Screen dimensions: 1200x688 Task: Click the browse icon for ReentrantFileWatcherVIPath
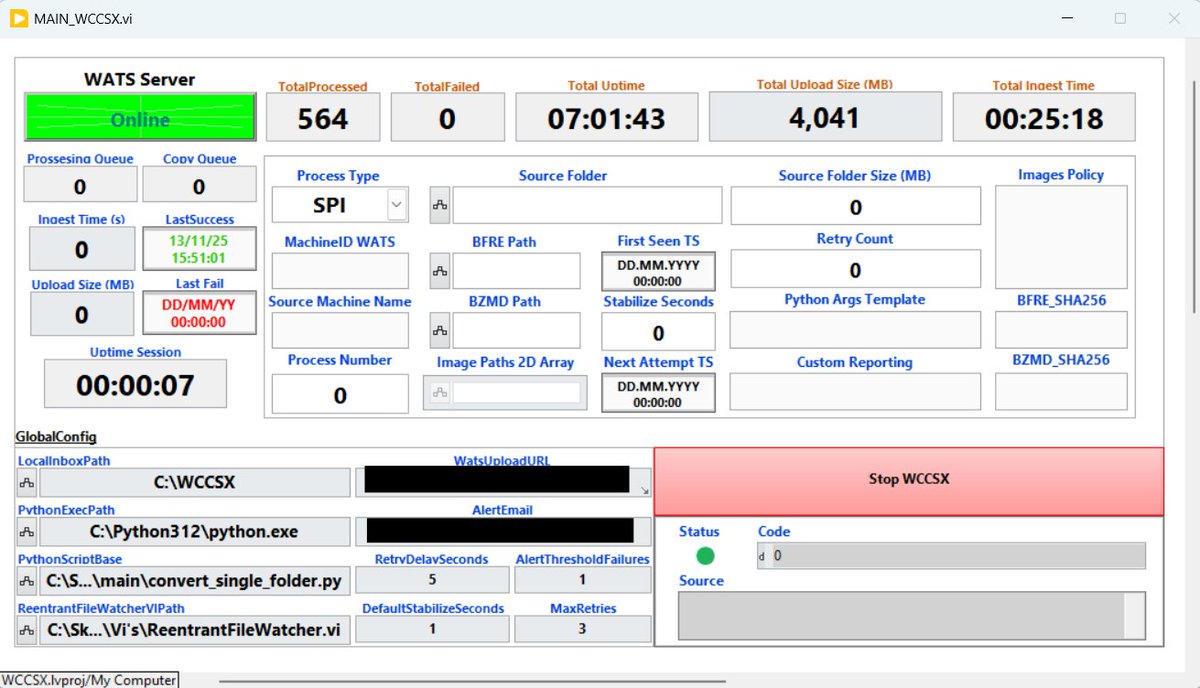[26, 630]
